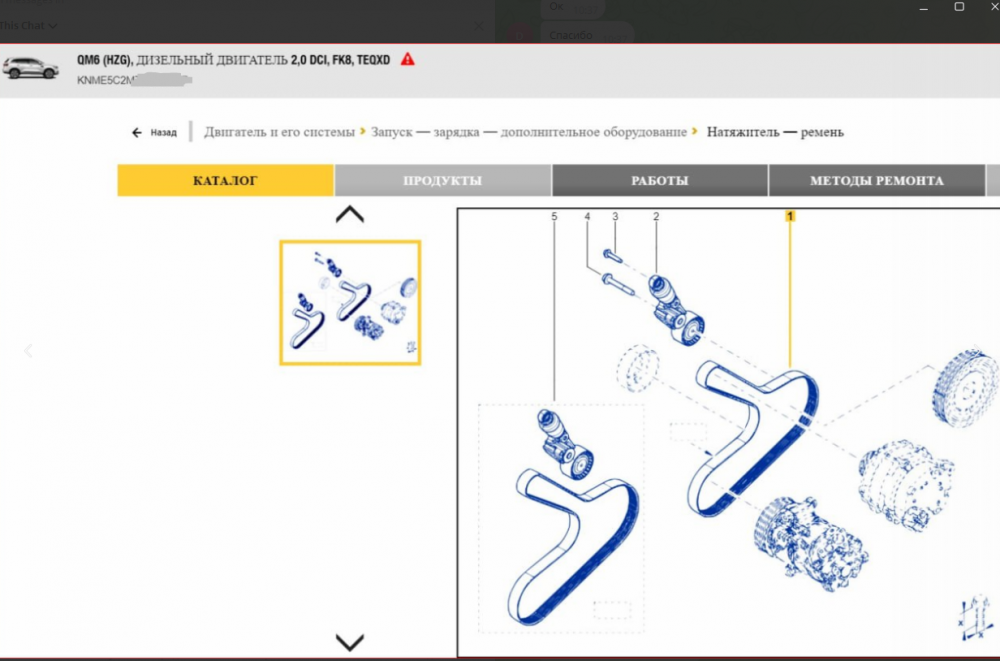Screen dimensions: 1000x661
Task: Select the belt tensioner diagram thumbnail
Action: coord(350,302)
